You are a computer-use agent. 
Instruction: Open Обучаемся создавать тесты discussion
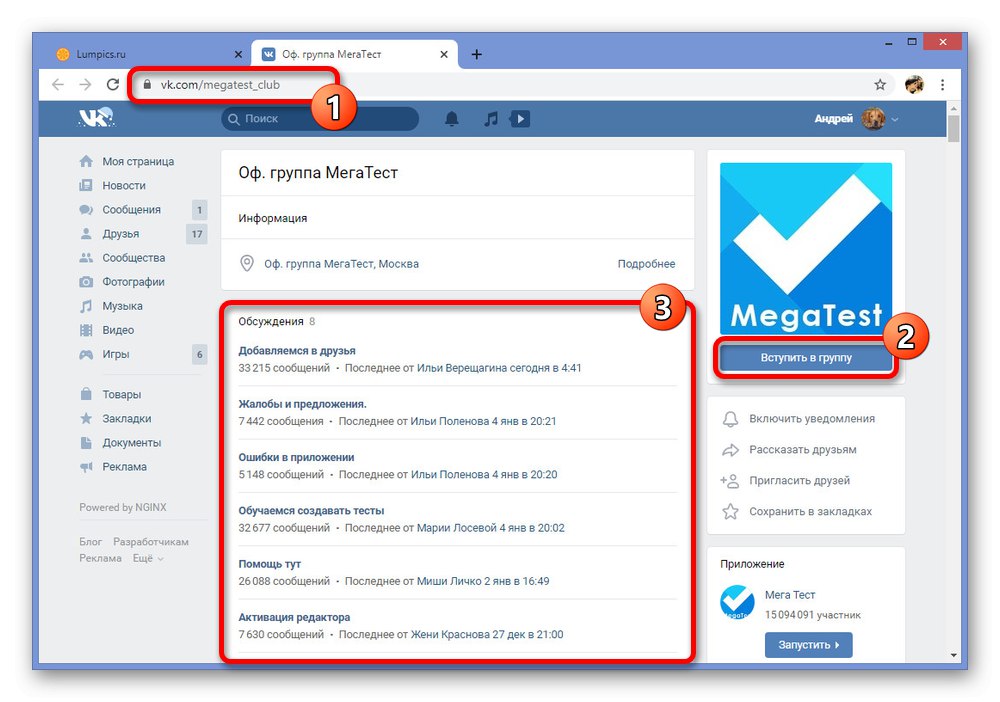click(x=311, y=511)
